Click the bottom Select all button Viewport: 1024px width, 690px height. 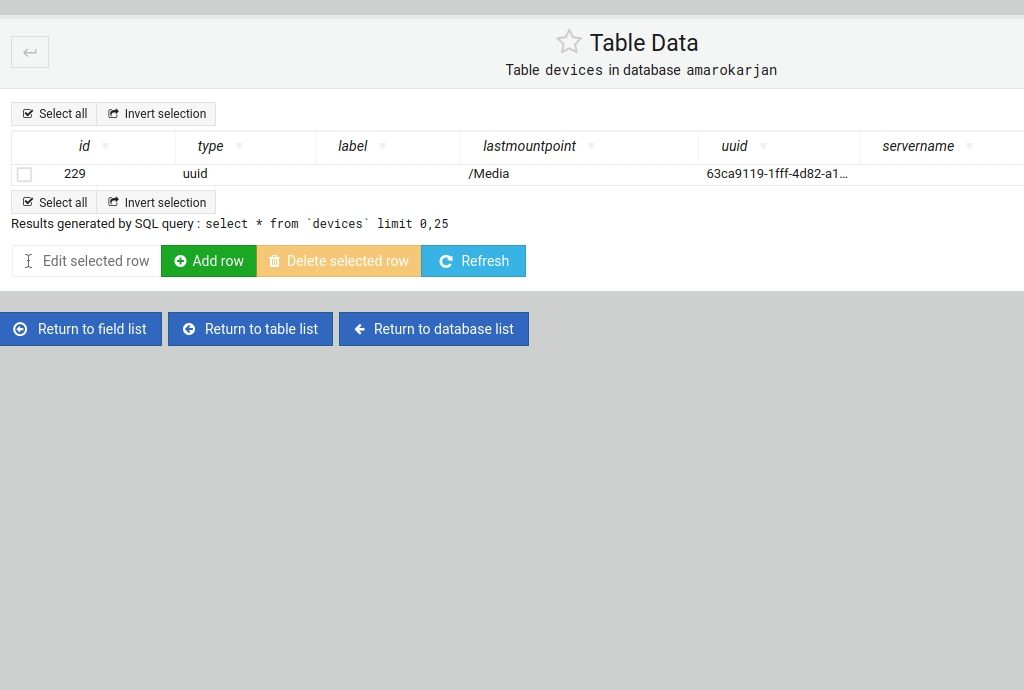pos(54,203)
